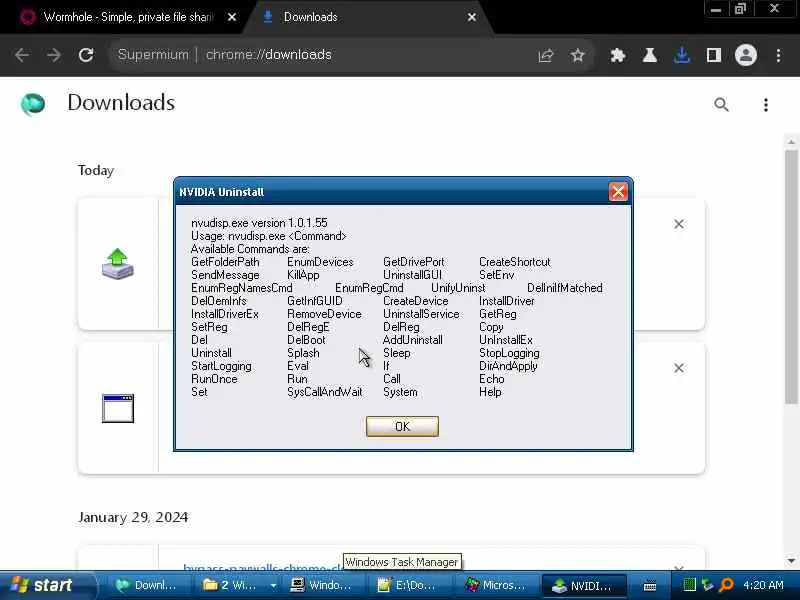
Task: Click OK in NVIDIA Uninstall dialog
Action: coord(402,426)
